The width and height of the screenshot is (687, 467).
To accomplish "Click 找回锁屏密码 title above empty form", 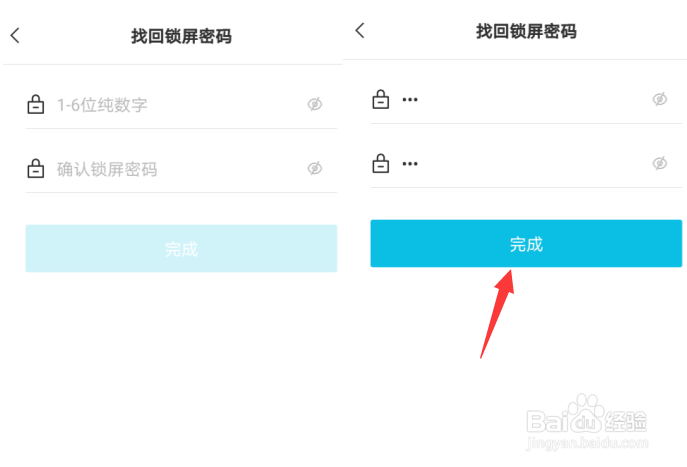I will coord(181,36).
